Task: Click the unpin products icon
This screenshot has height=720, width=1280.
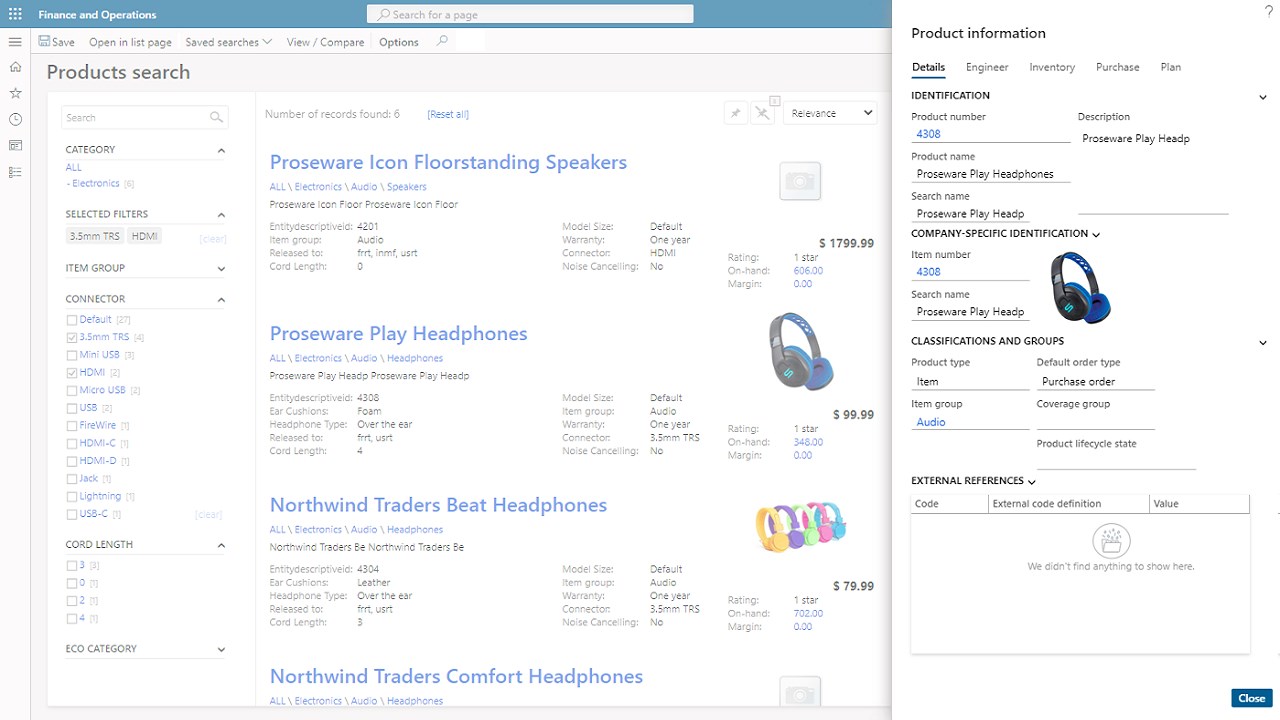Action: [763, 113]
